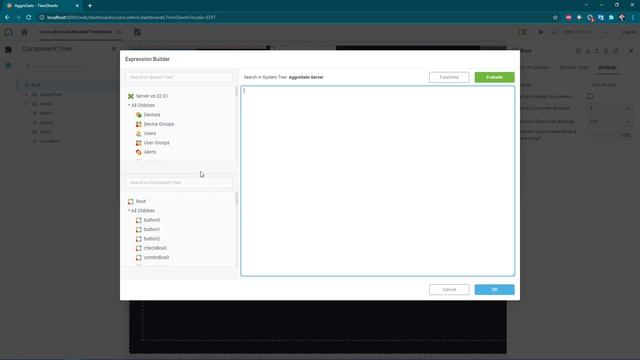Close the Component Tree panel
The width and height of the screenshot is (640, 360).
pyautogui.click(x=114, y=49)
